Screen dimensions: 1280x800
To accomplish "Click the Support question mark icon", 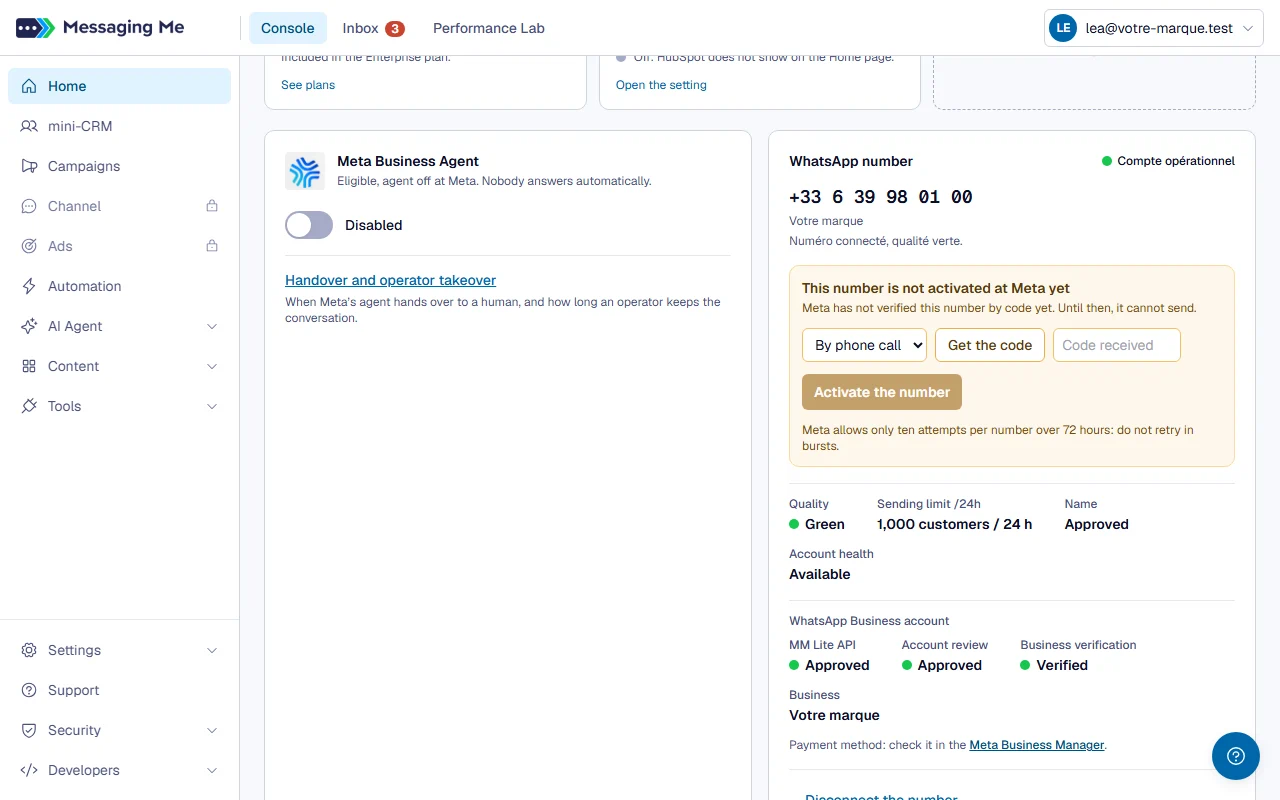I will click(x=29, y=690).
